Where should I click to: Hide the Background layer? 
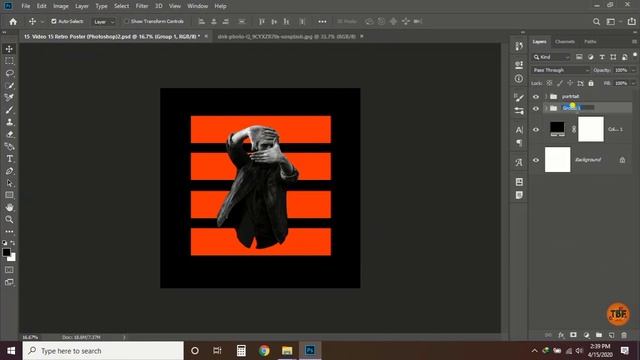[x=536, y=160]
